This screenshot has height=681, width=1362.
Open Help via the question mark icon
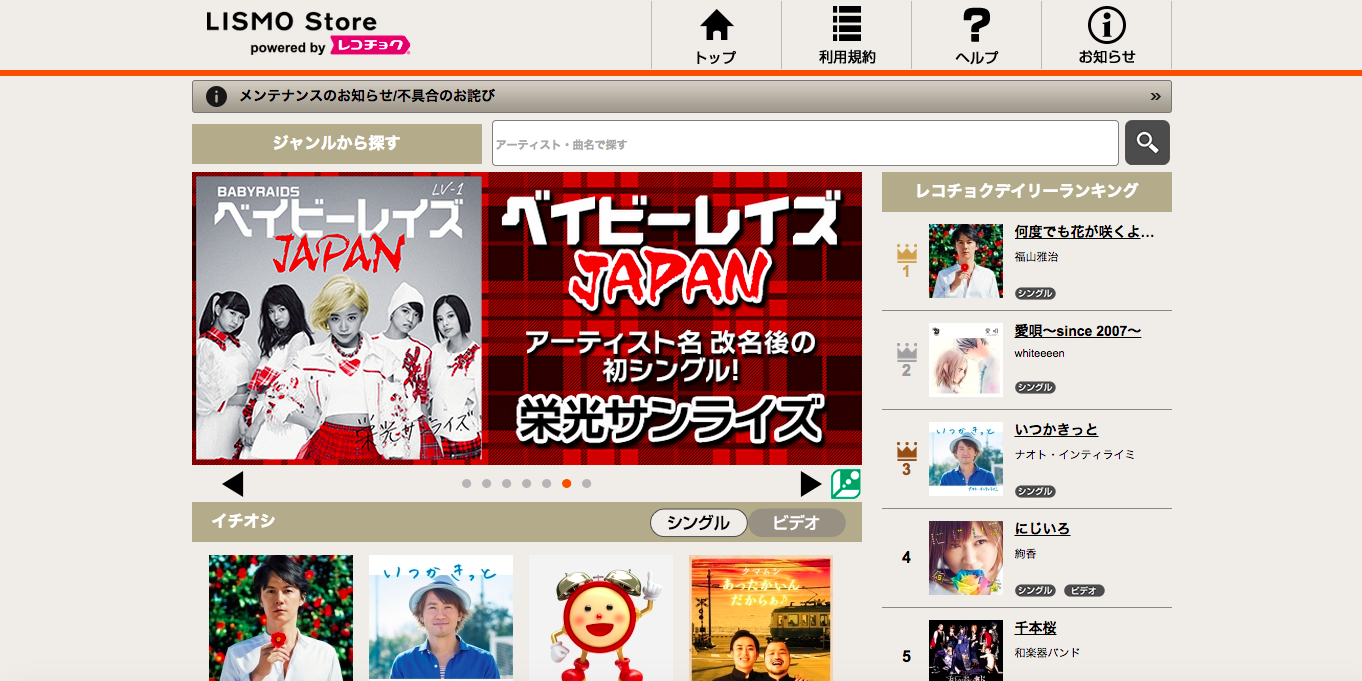coord(976,26)
